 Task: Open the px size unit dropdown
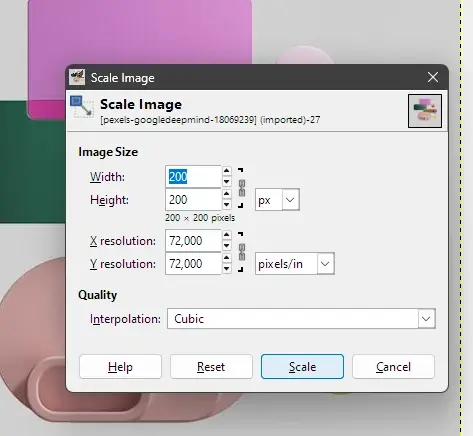coord(277,200)
